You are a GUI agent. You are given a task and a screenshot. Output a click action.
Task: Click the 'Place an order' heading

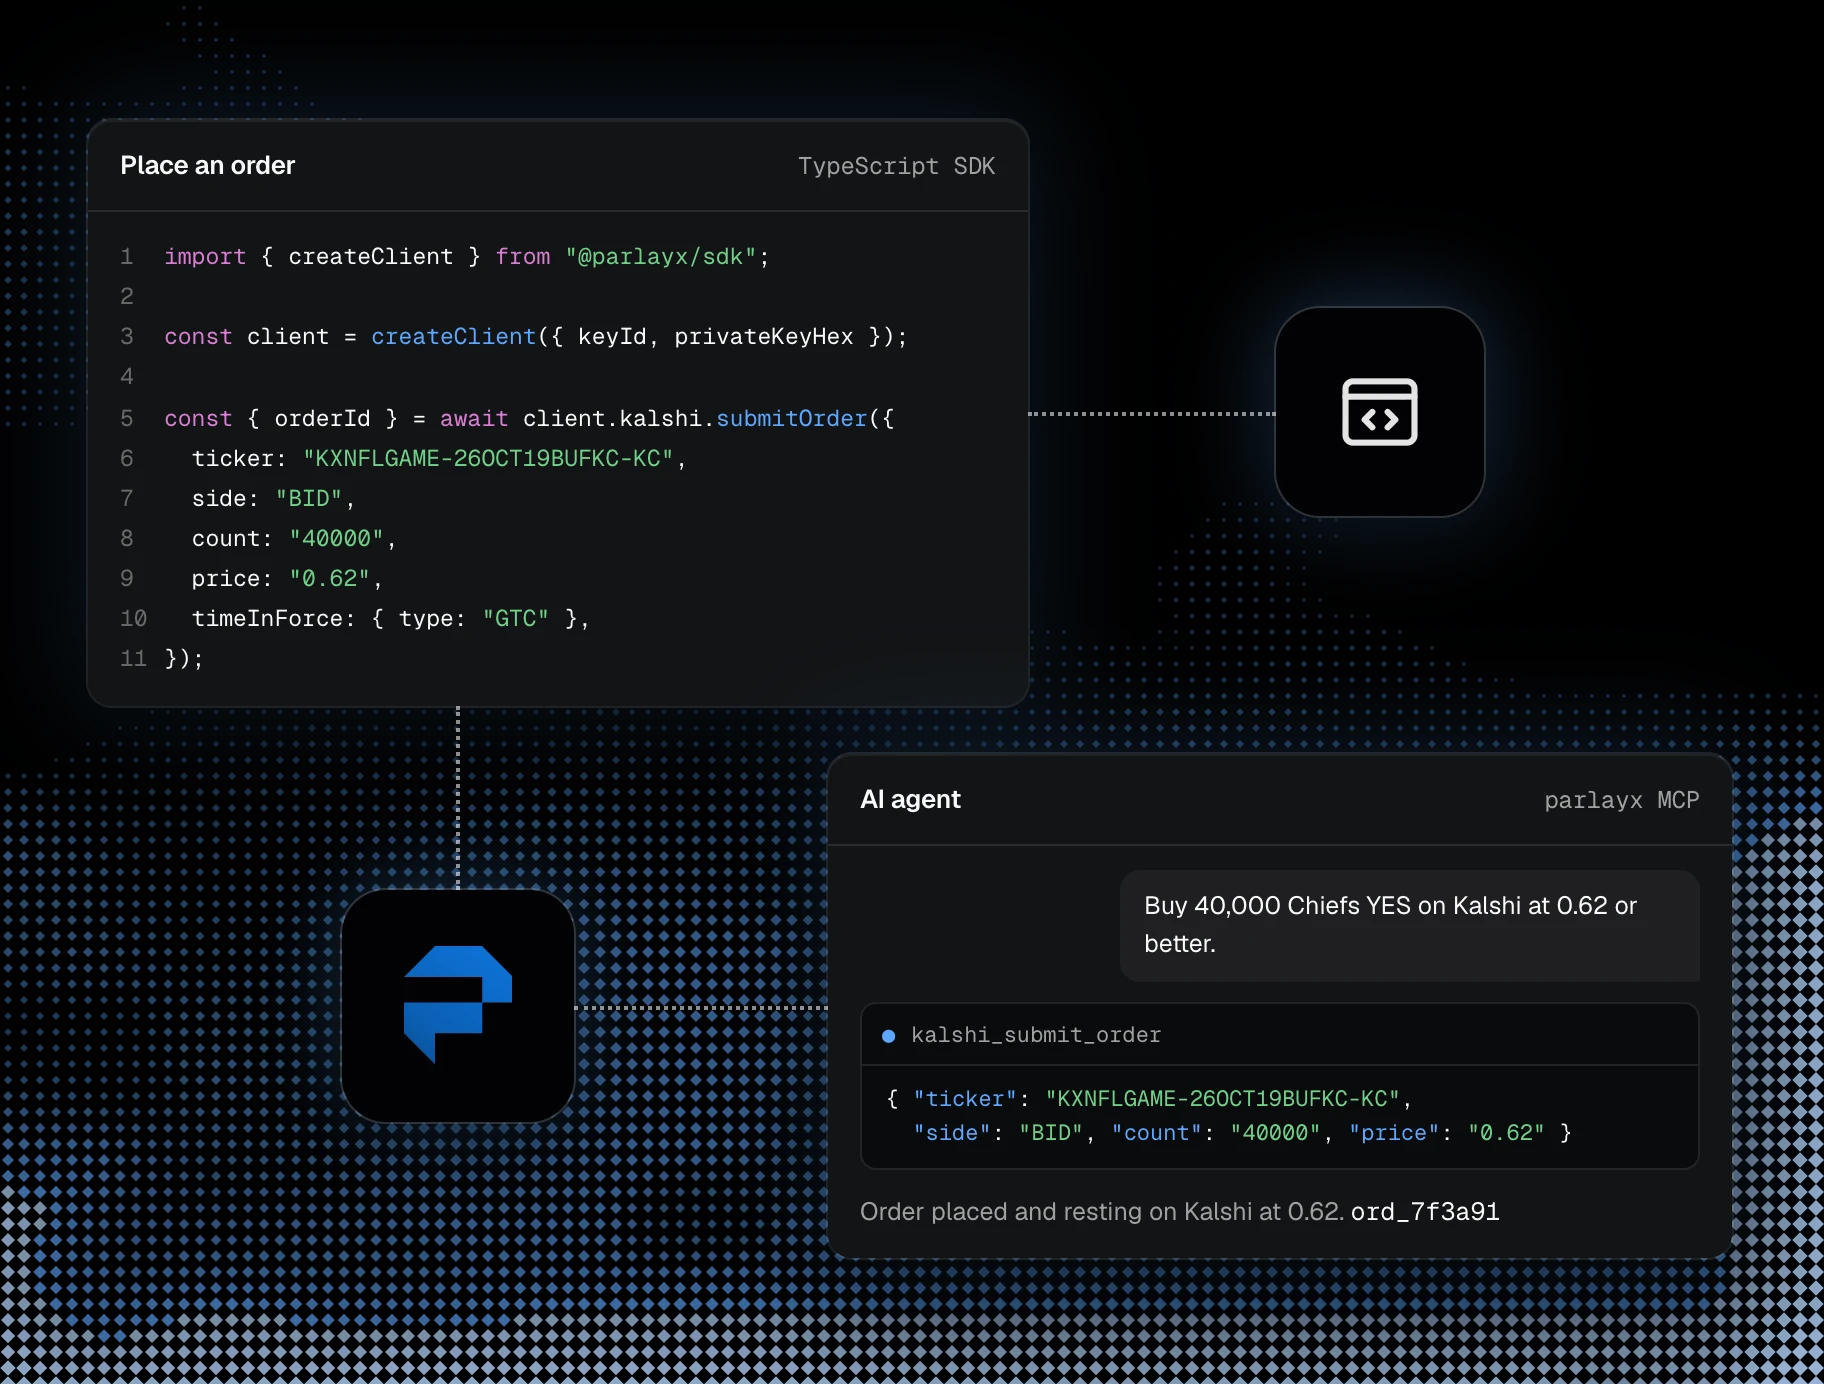tap(208, 165)
